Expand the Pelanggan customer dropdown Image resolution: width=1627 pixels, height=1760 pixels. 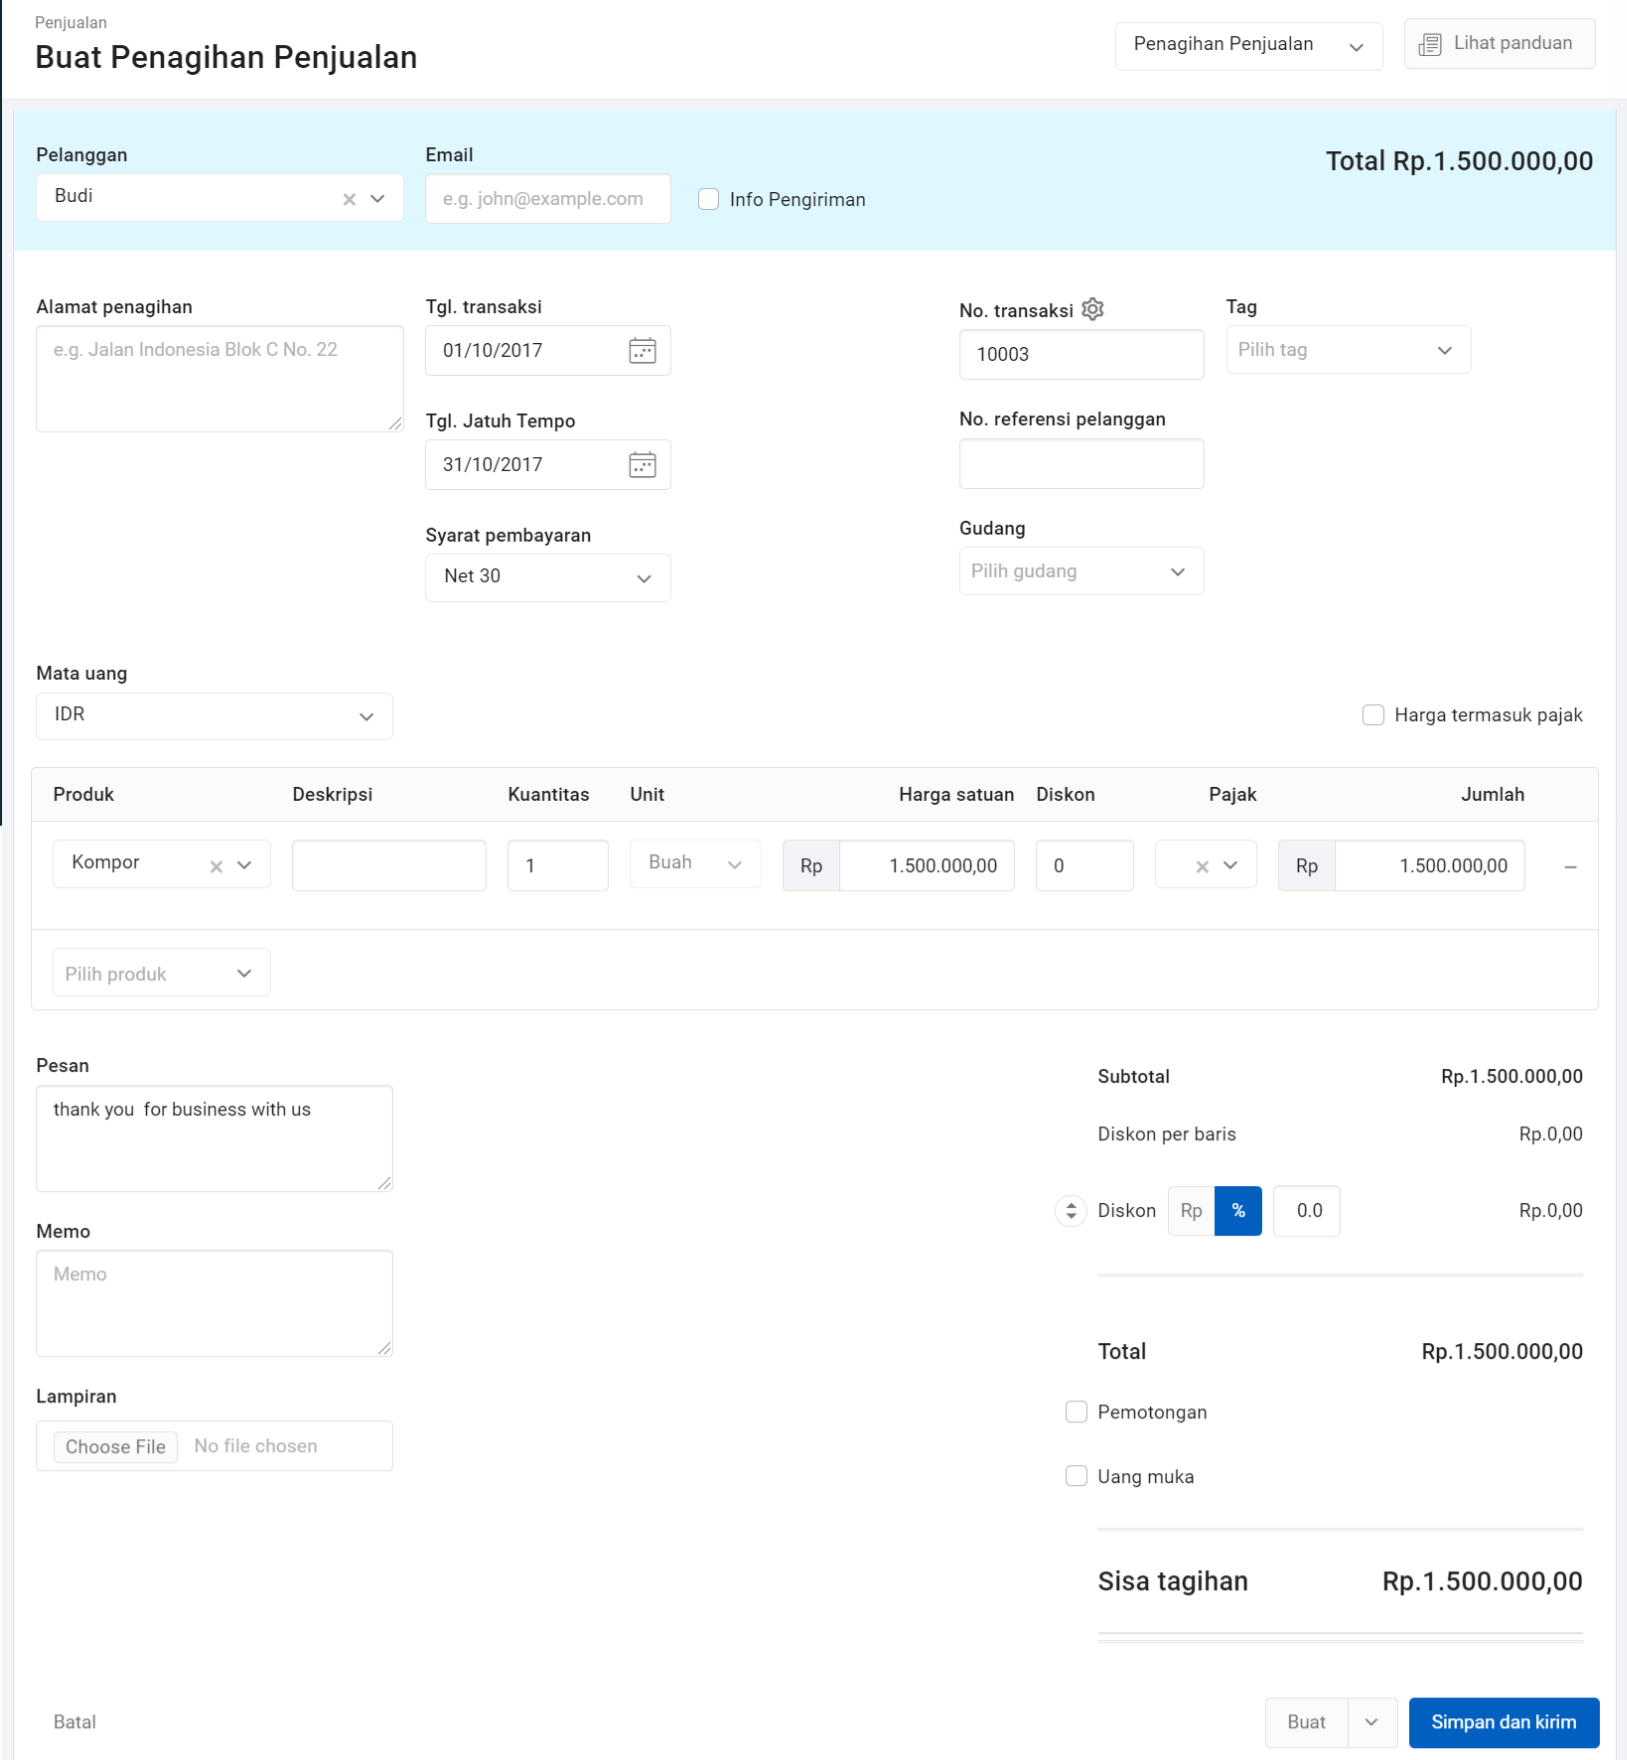point(378,198)
